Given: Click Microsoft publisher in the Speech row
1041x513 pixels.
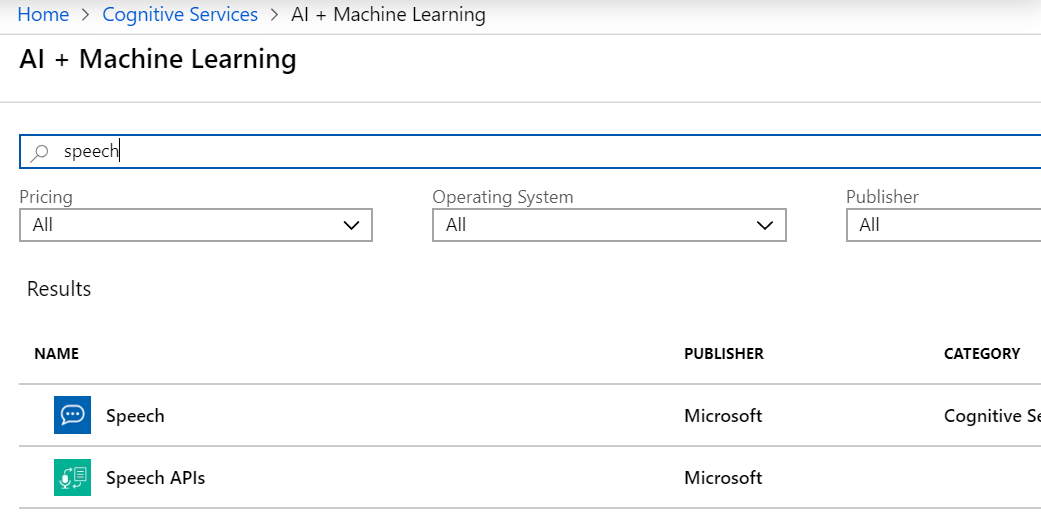Looking at the screenshot, I should click(722, 415).
